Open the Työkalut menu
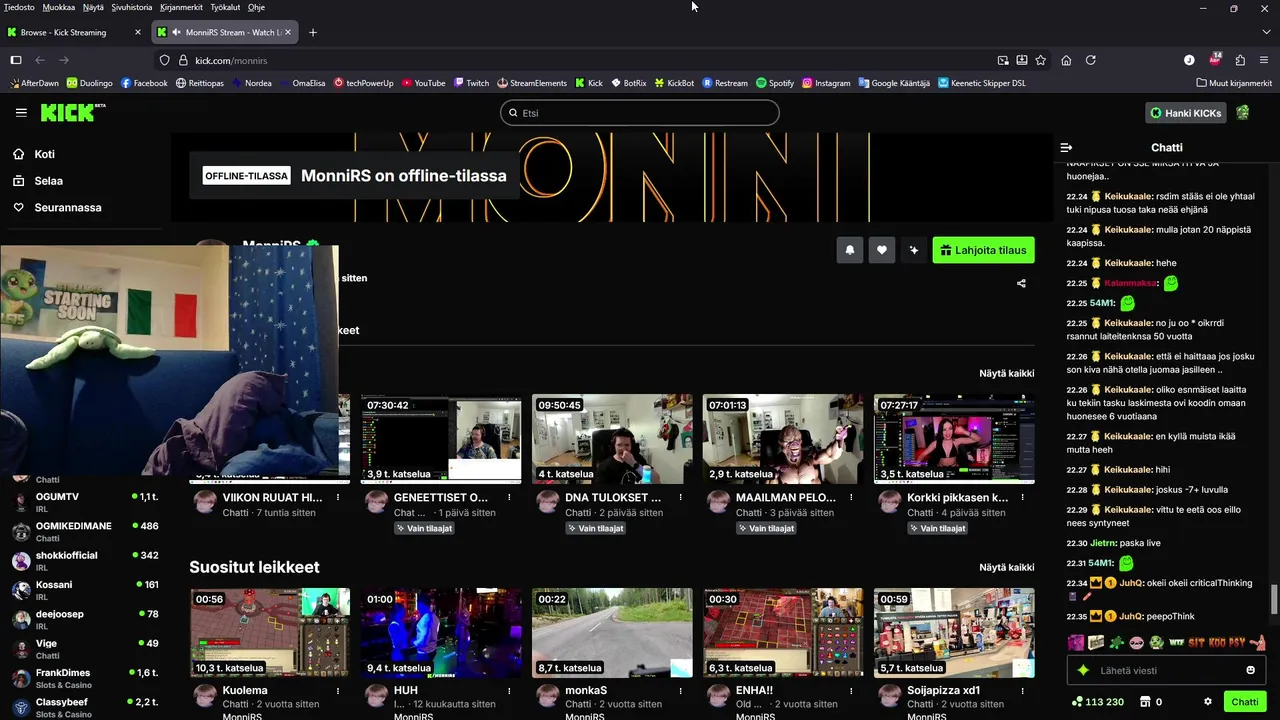Viewport: 1280px width, 720px height. click(225, 7)
